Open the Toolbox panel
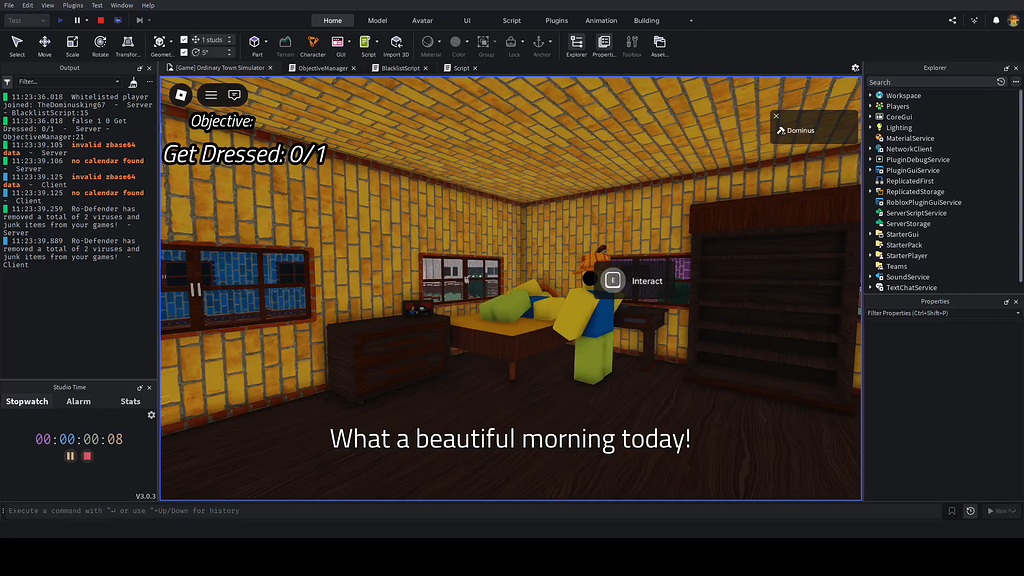This screenshot has width=1024, height=576. [631, 42]
